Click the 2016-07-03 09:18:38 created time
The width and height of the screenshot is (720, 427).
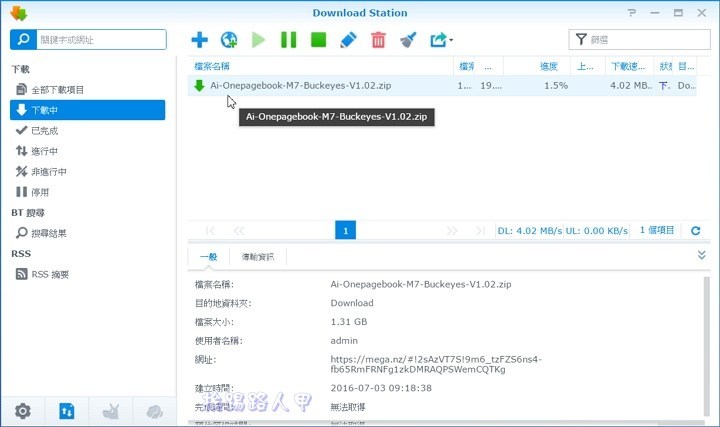pyautogui.click(x=381, y=388)
